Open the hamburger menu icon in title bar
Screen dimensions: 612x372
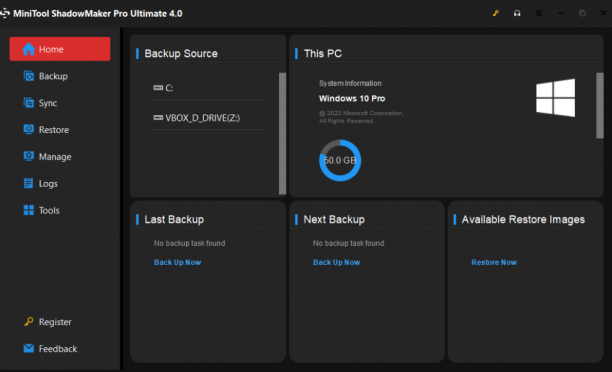pos(539,13)
